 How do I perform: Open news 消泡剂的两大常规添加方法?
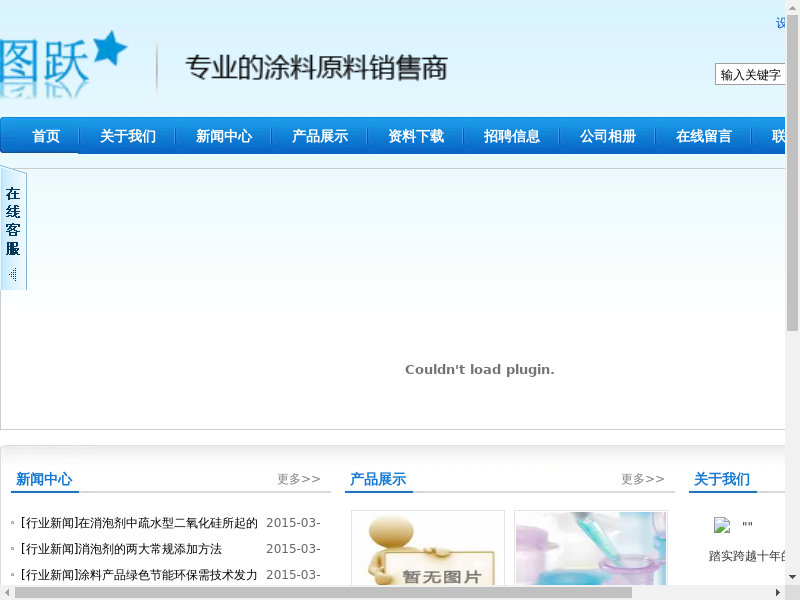point(121,549)
